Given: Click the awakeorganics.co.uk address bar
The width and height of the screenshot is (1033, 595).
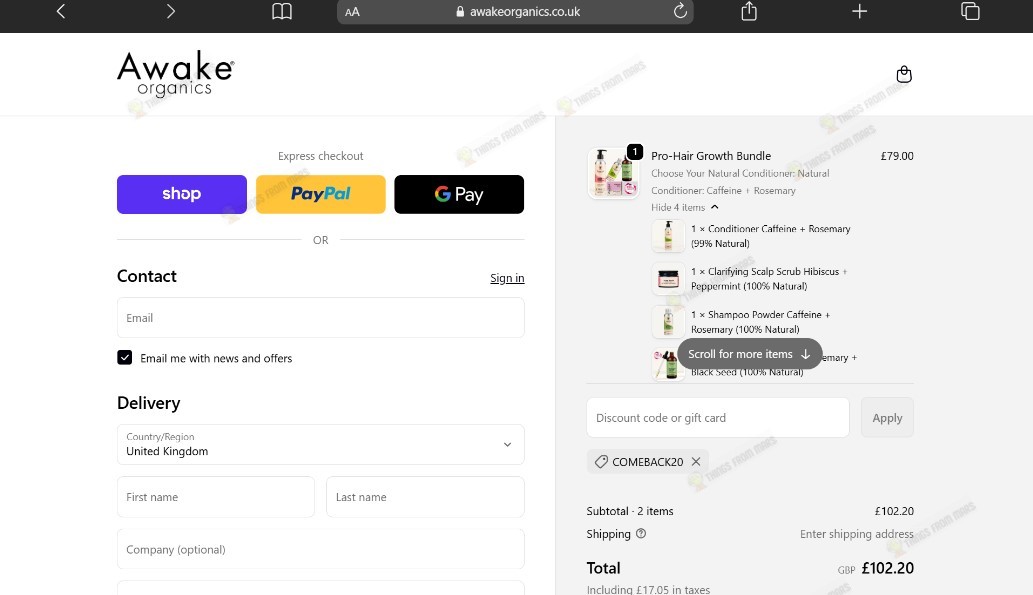Looking at the screenshot, I should click(x=515, y=12).
